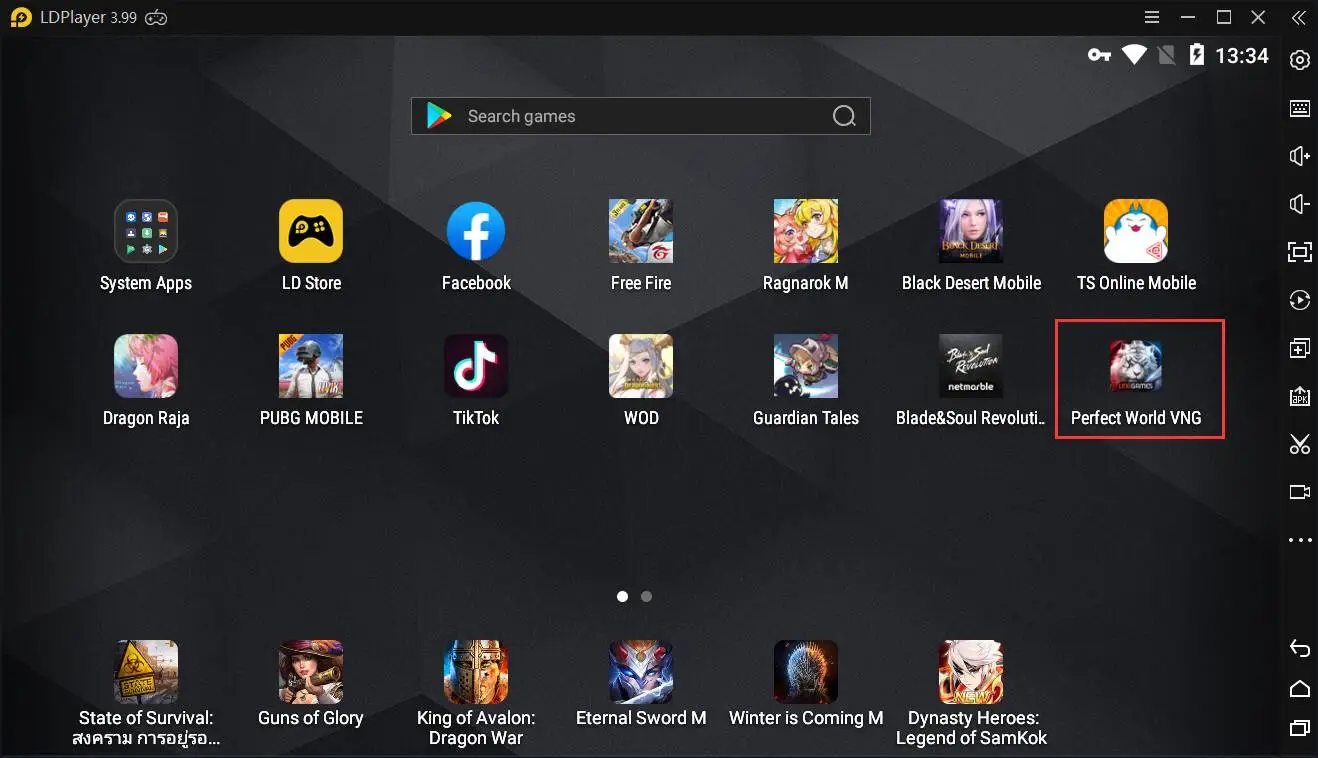Show more sidebar tools (three dots)

point(1300,540)
